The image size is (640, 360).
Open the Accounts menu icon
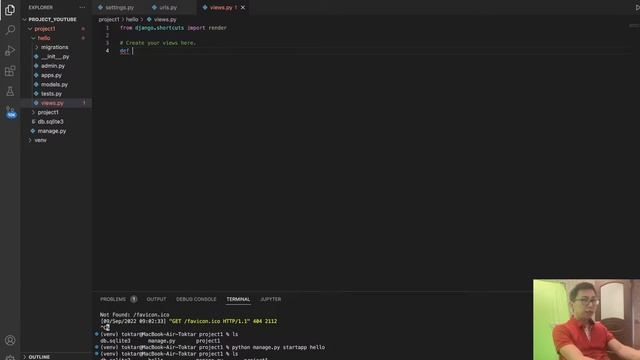point(10,340)
